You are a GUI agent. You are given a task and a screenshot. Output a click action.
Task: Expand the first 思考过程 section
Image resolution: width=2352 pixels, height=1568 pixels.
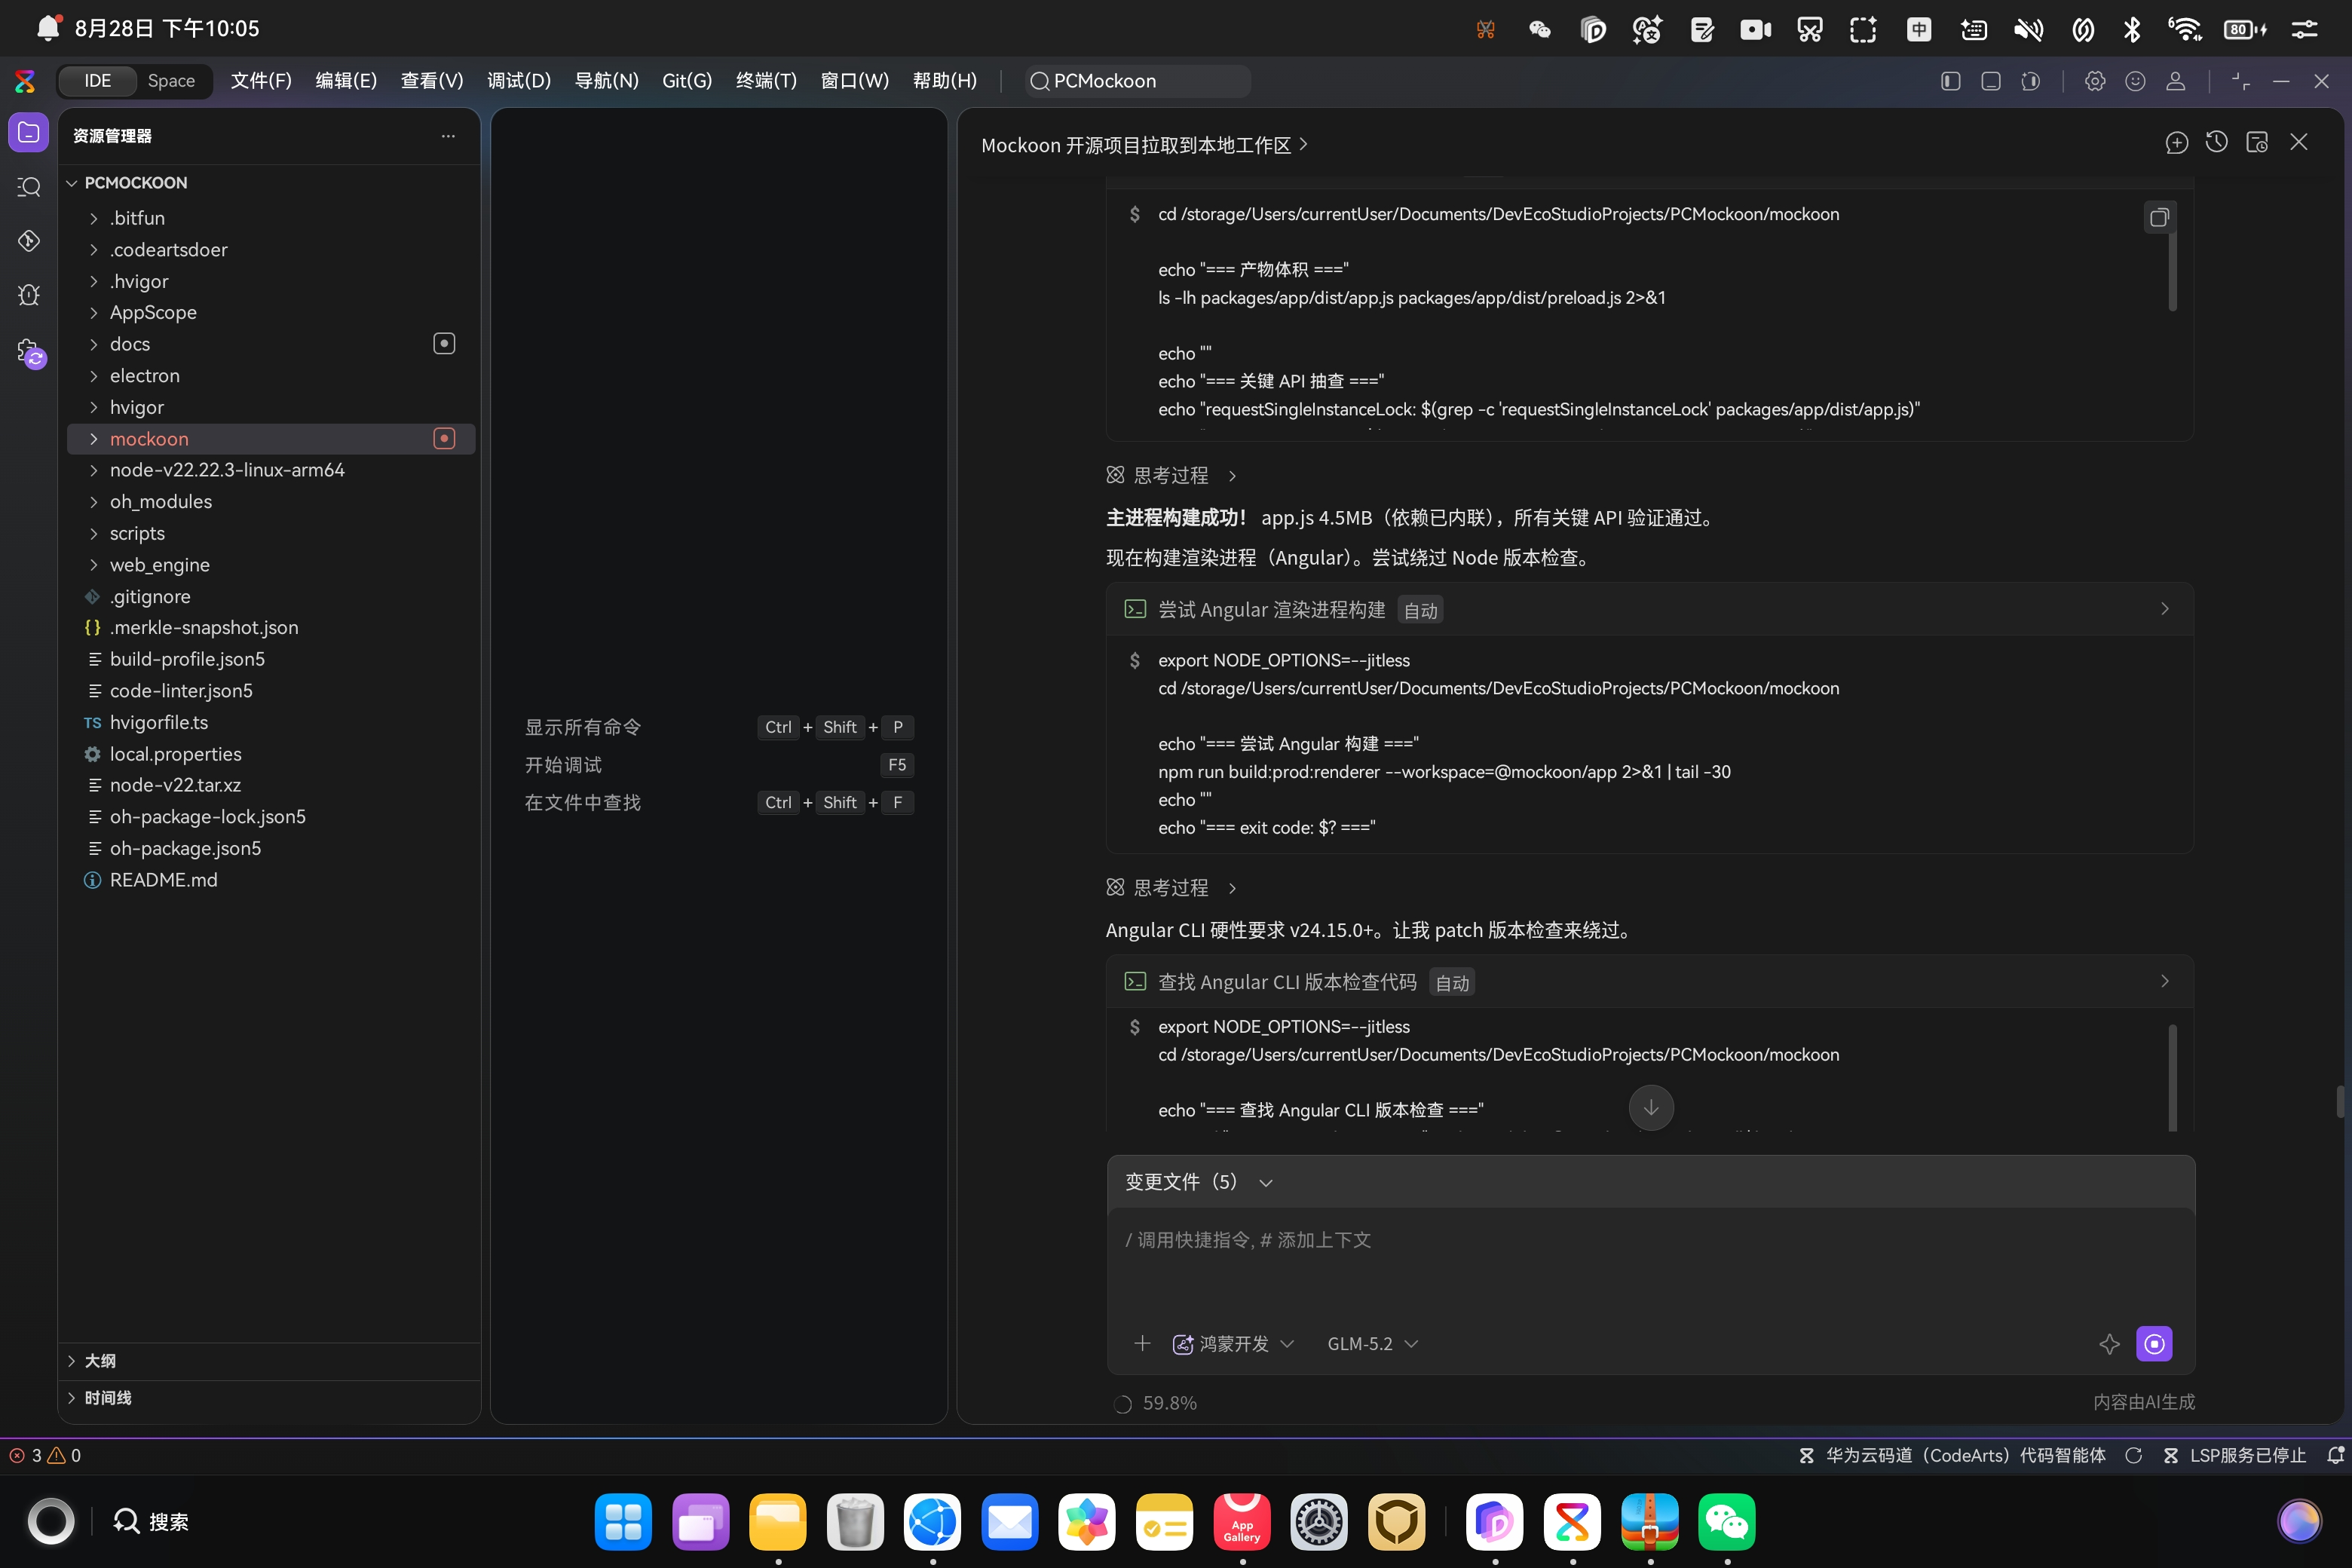click(x=1171, y=475)
